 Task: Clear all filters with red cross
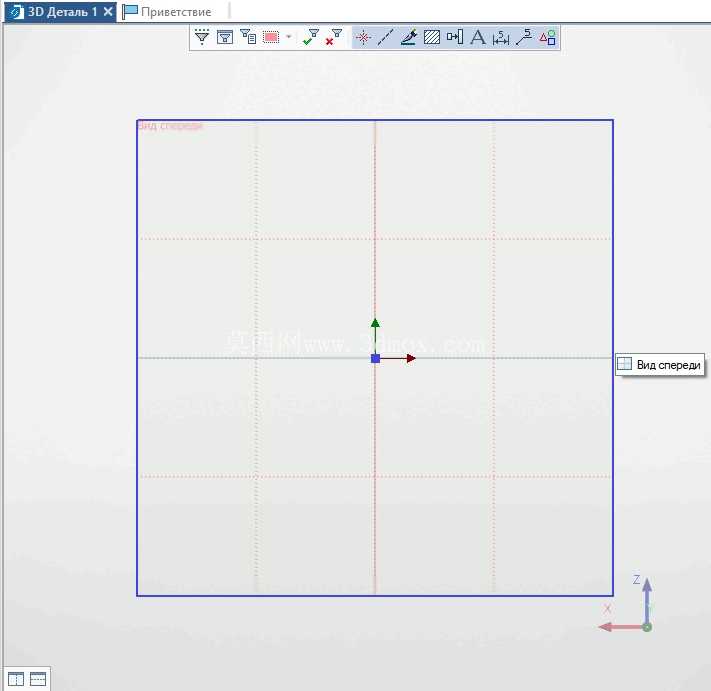tap(334, 37)
